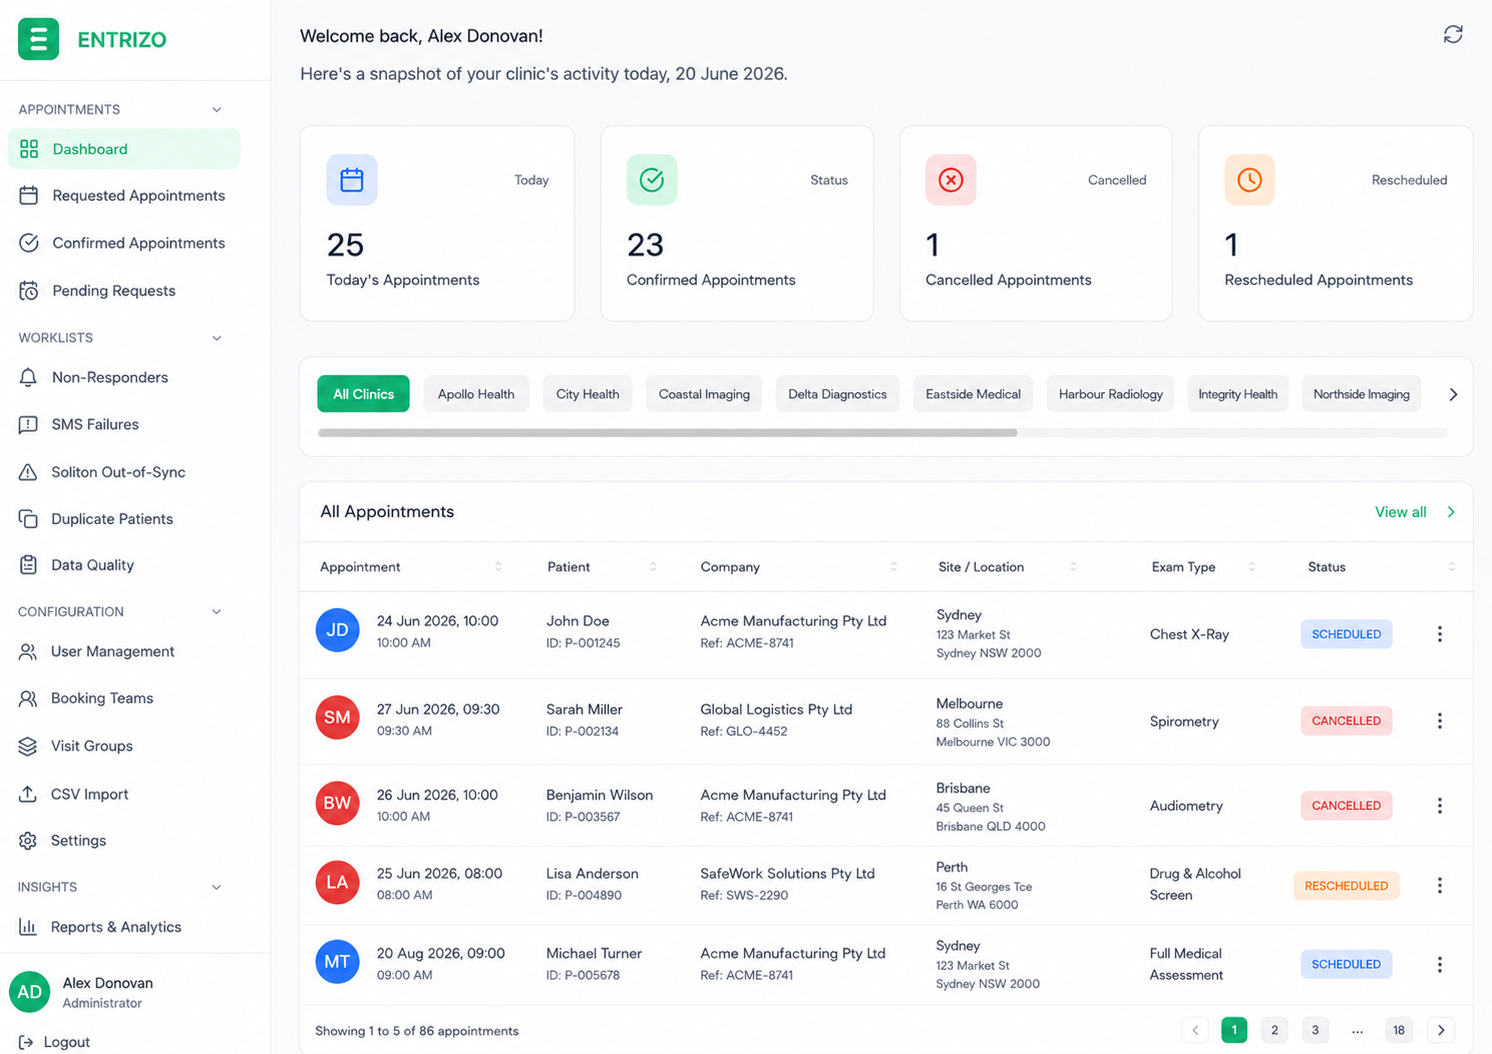The width and height of the screenshot is (1492, 1054).
Task: Sort table by Status column arrows
Action: pos(1452,567)
